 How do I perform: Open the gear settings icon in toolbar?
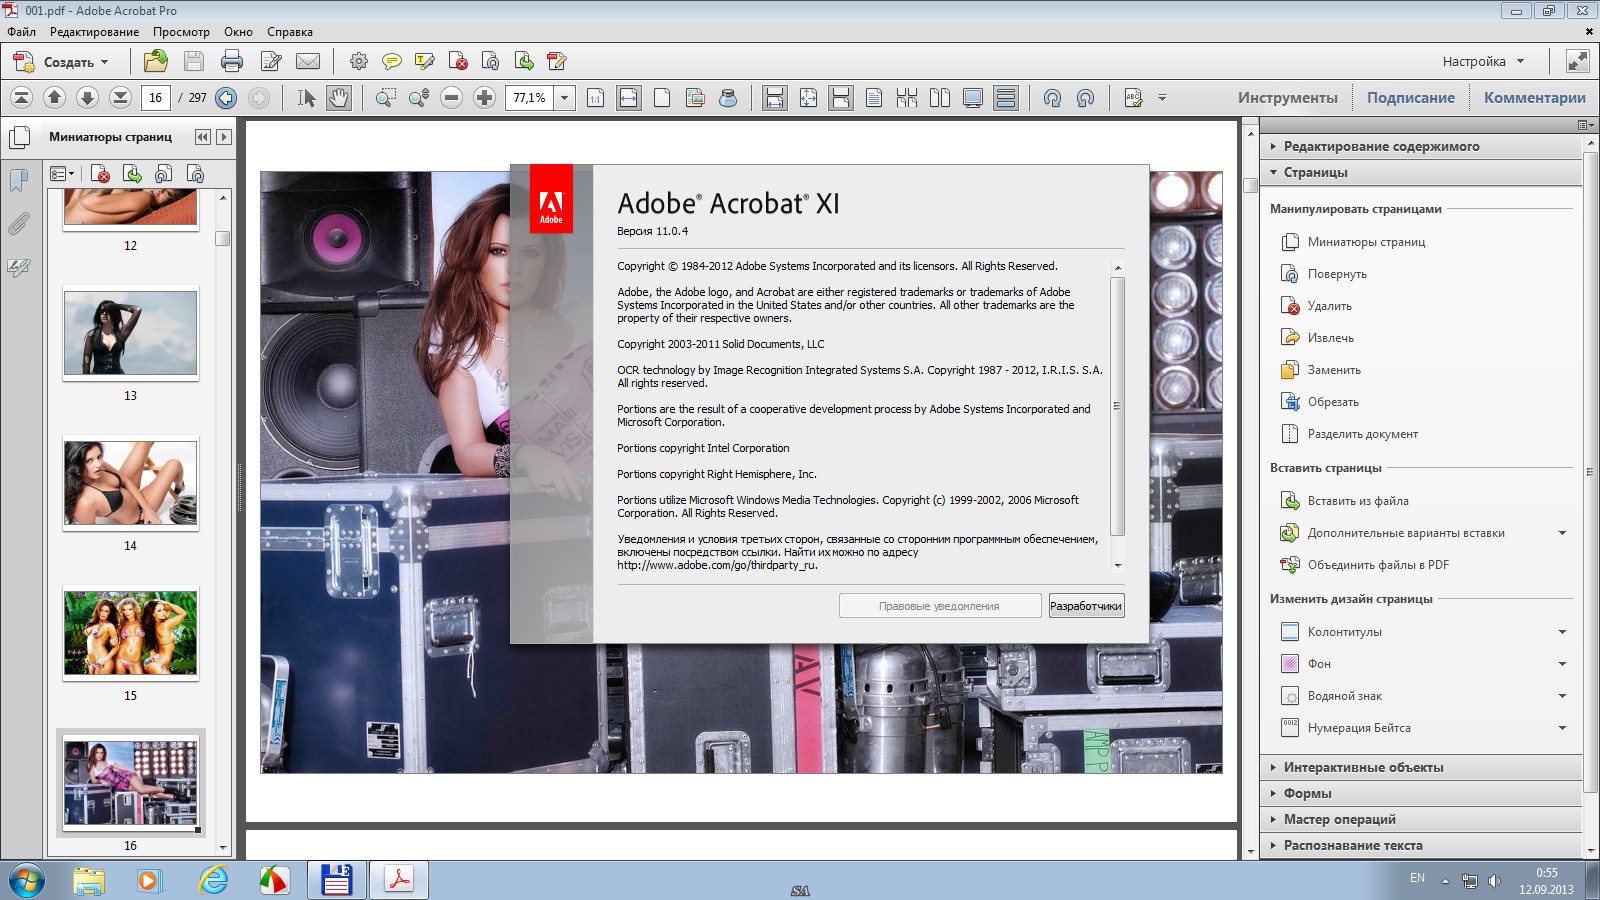tap(358, 62)
